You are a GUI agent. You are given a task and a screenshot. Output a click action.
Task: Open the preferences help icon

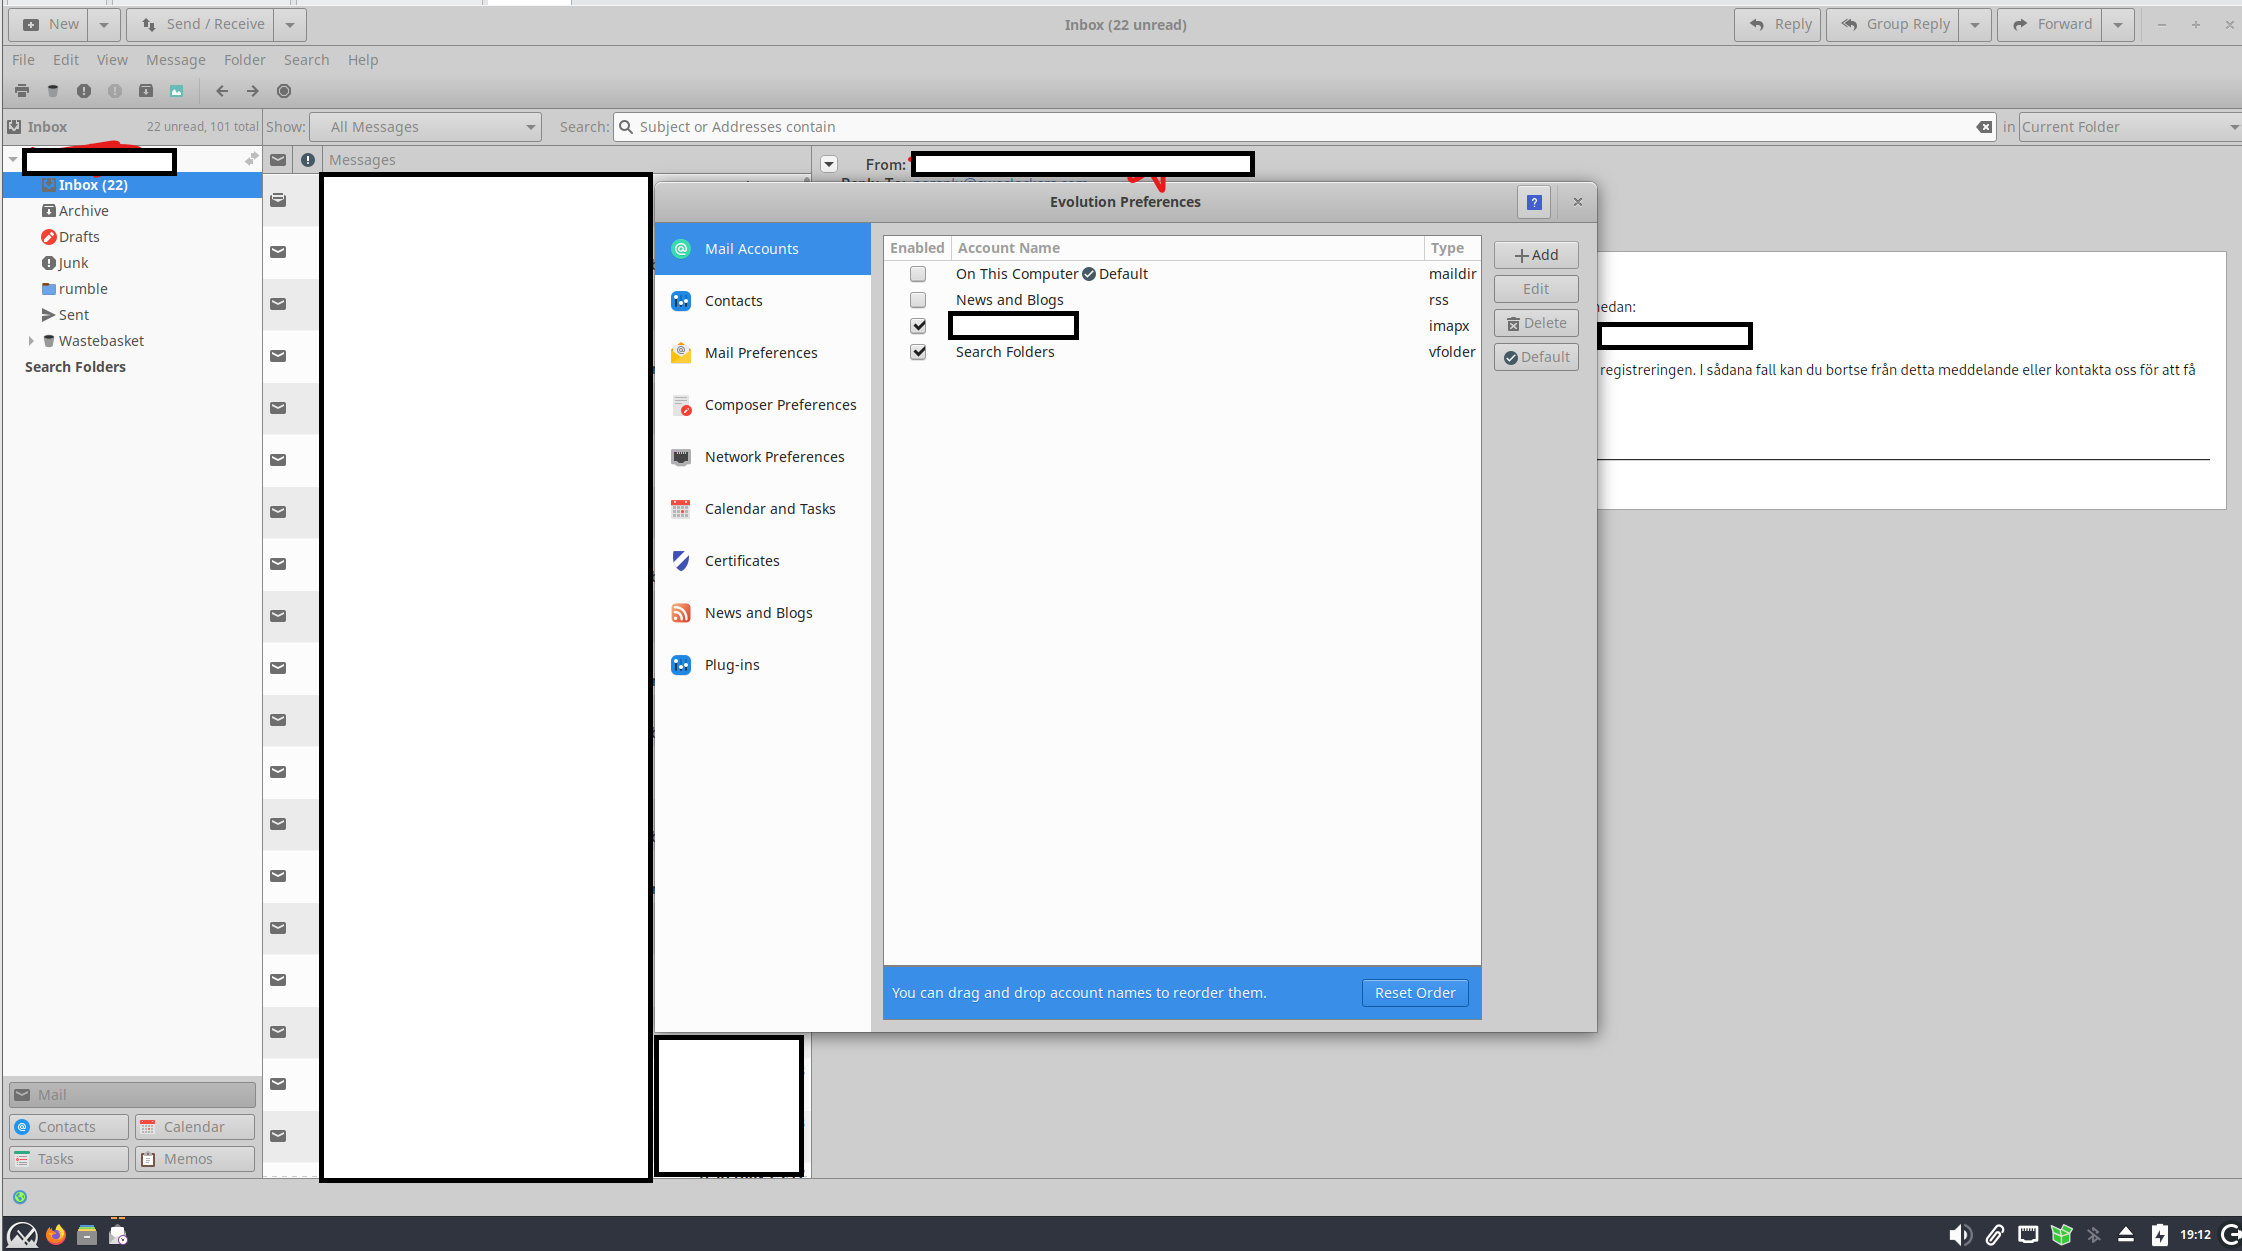point(1534,202)
